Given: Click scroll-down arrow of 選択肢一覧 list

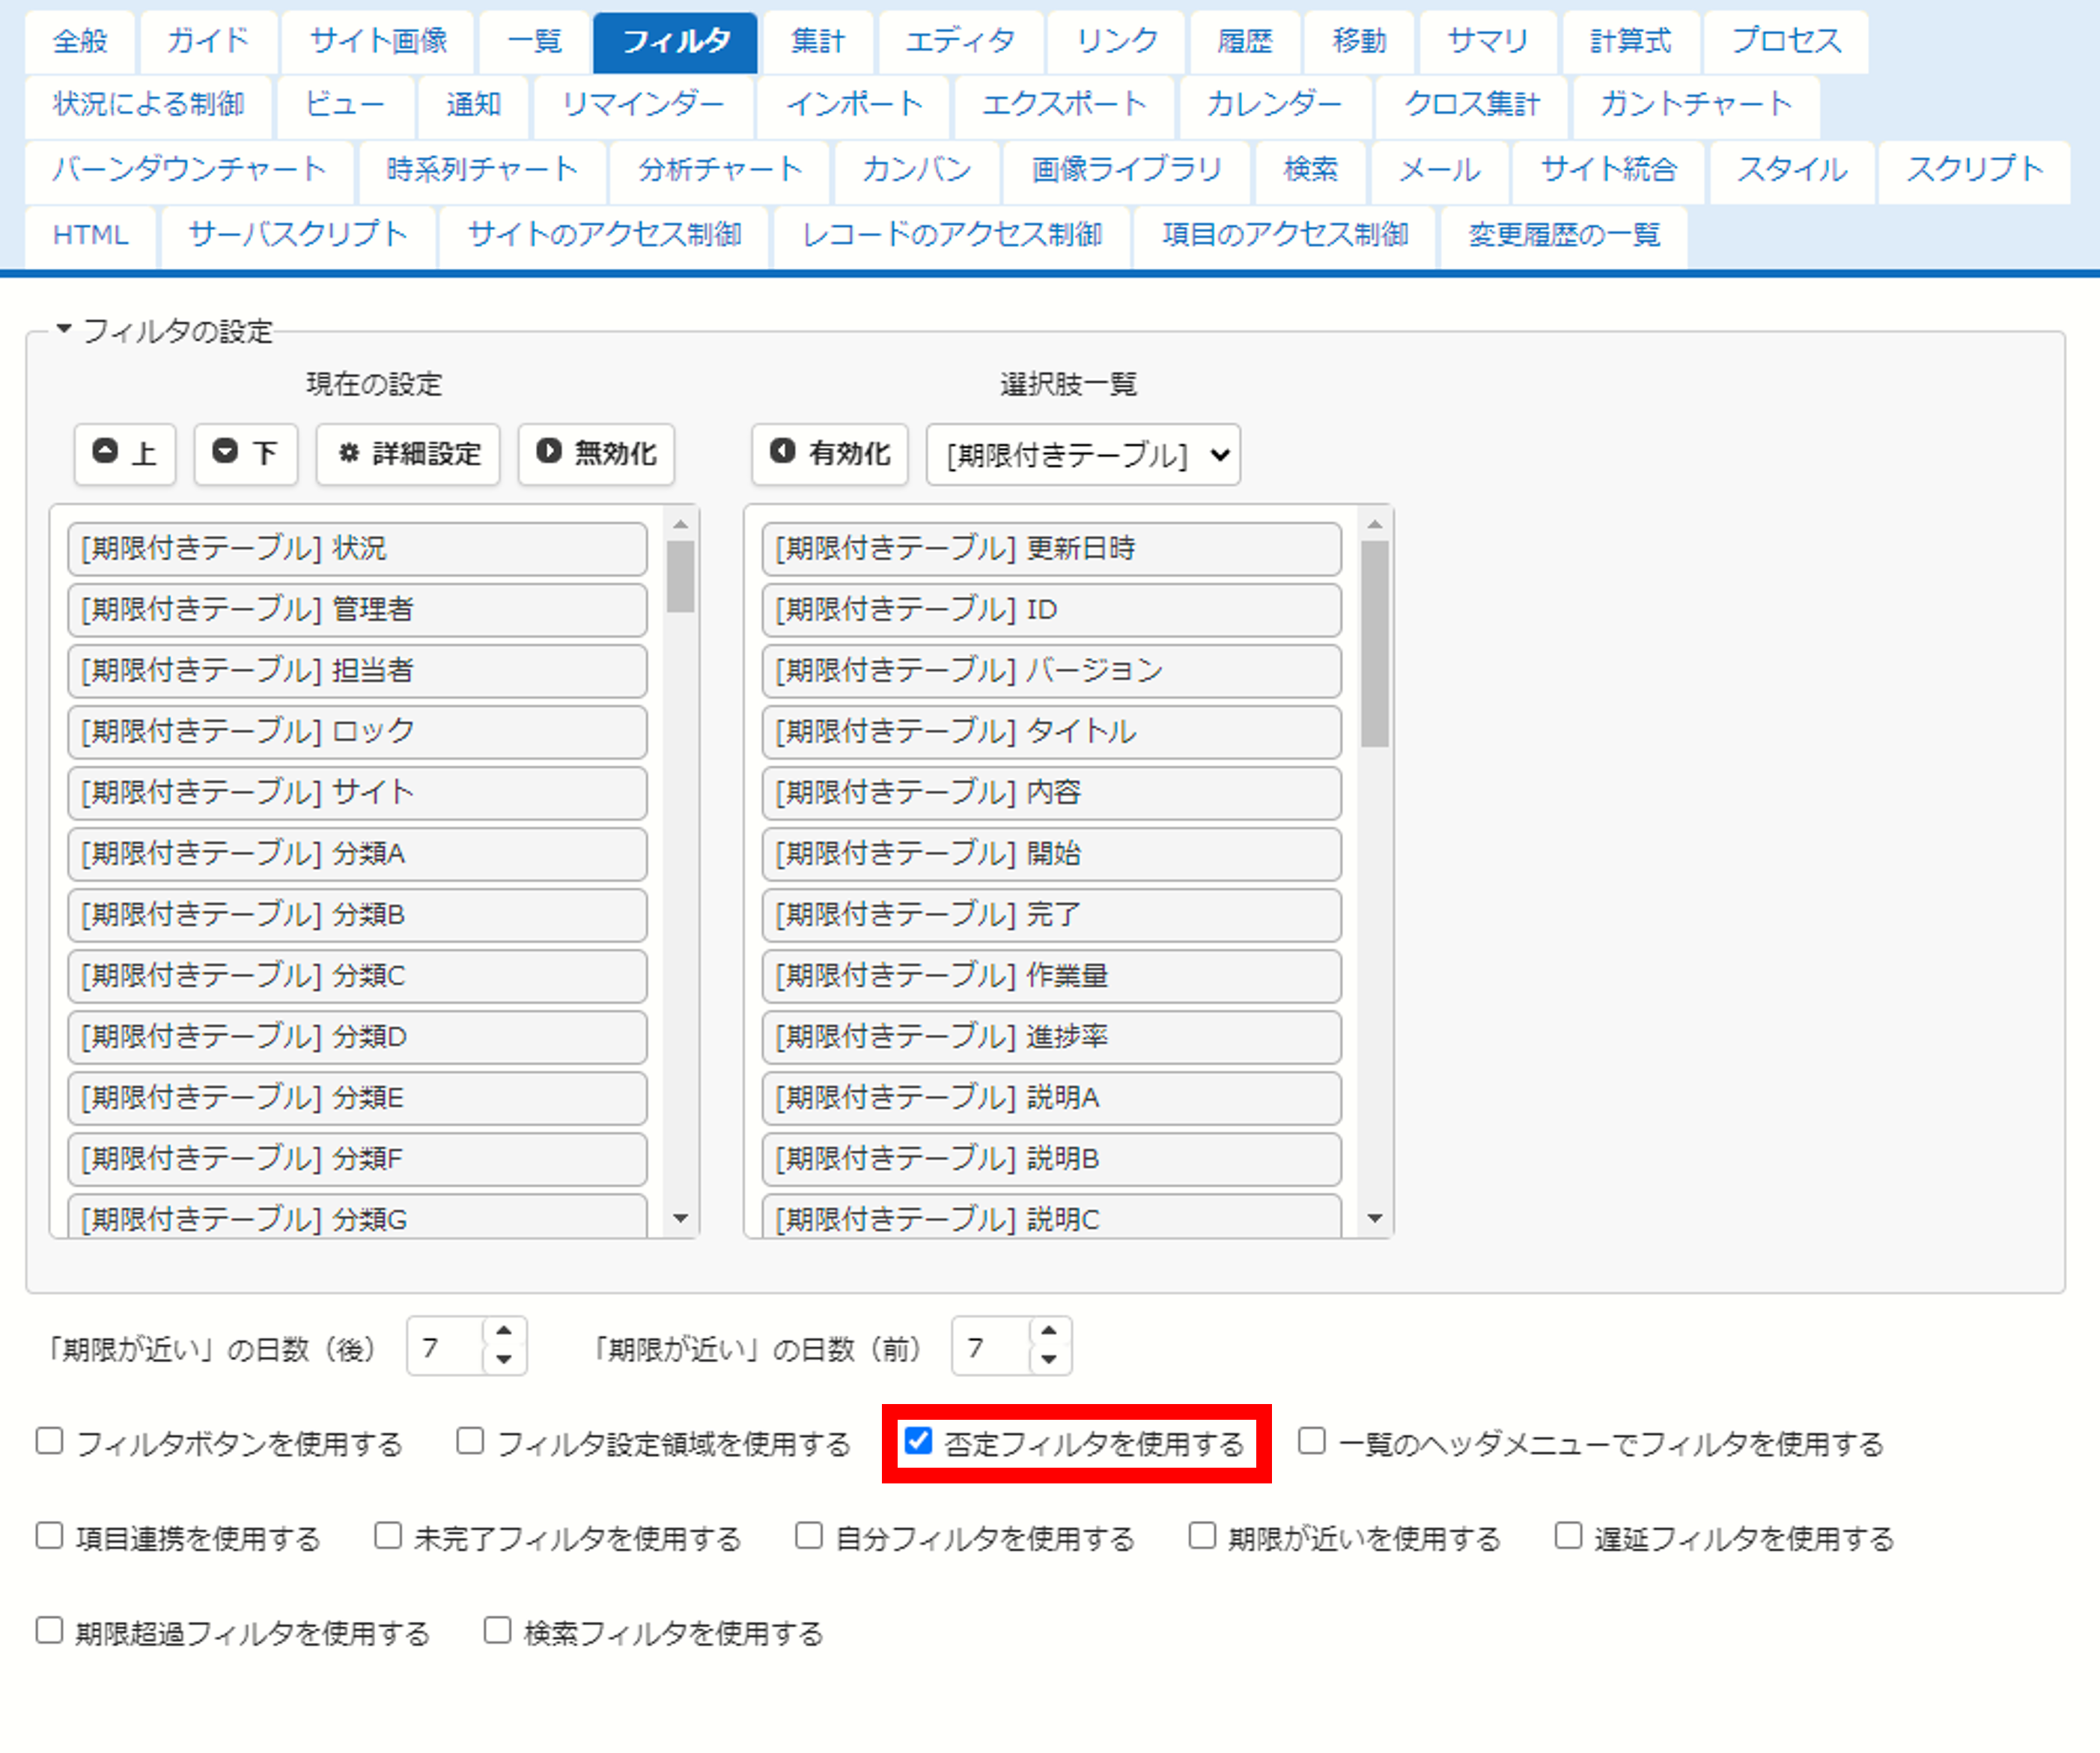Looking at the screenshot, I should pos(1375,1218).
